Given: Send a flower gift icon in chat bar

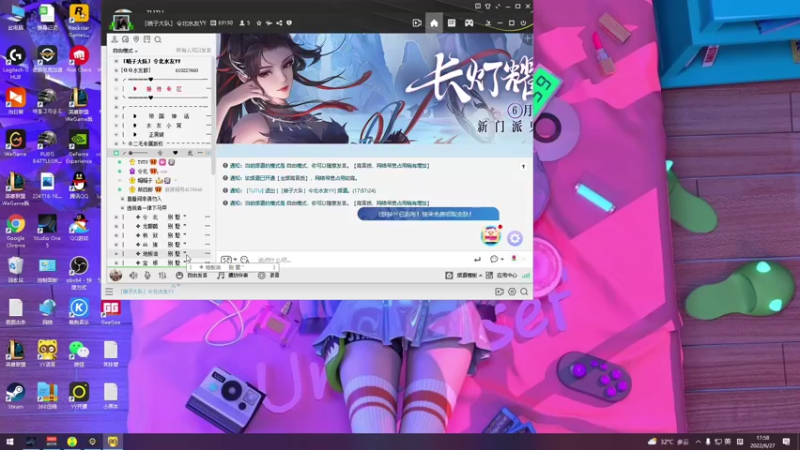Looking at the screenshot, I should [x=514, y=259].
